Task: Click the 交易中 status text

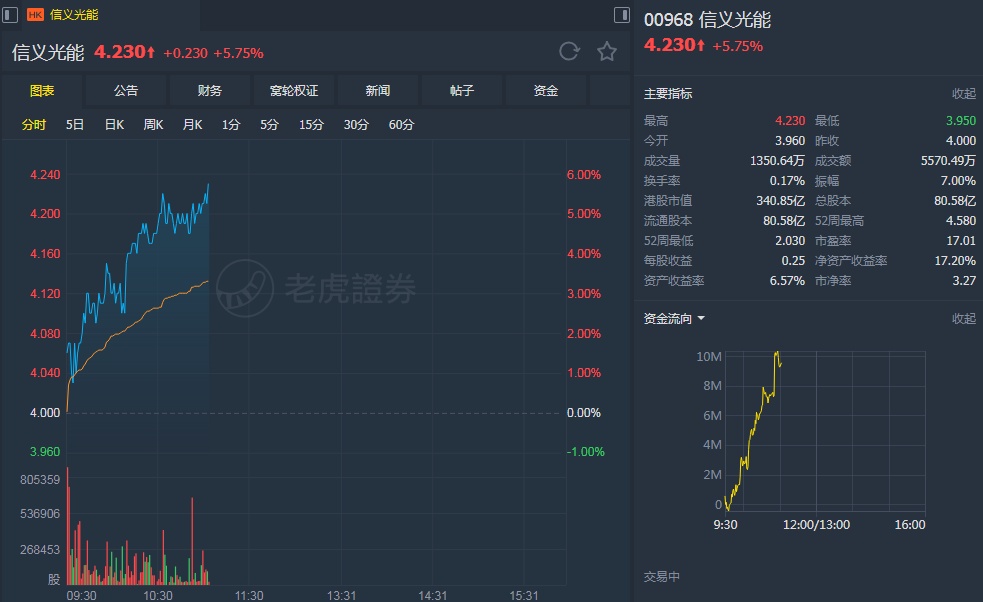Action: pos(661,576)
